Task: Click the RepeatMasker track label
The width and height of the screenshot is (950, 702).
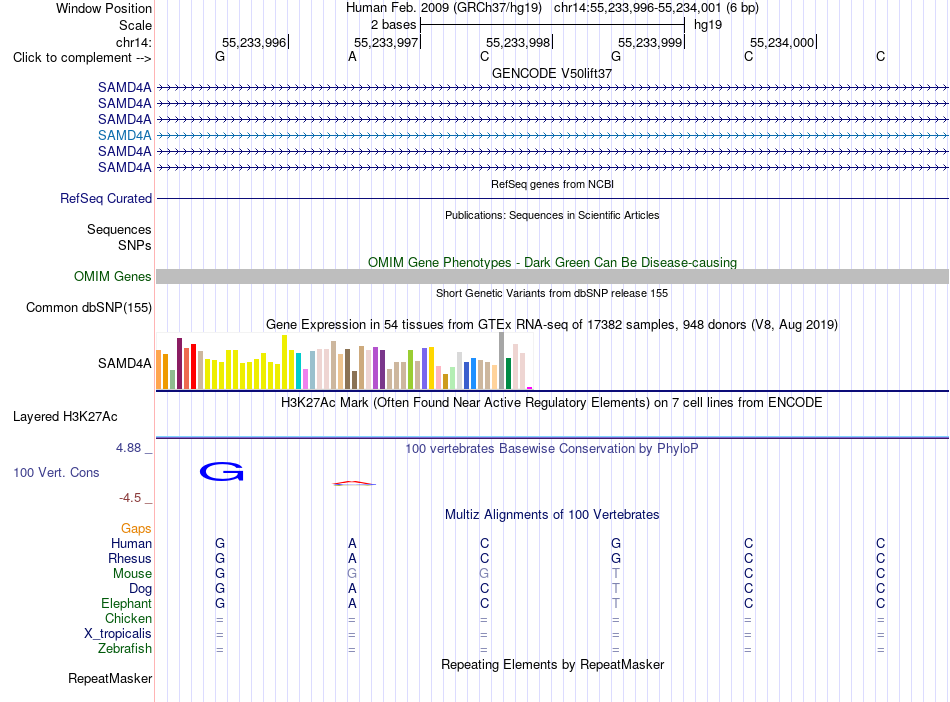Action: tap(110, 678)
